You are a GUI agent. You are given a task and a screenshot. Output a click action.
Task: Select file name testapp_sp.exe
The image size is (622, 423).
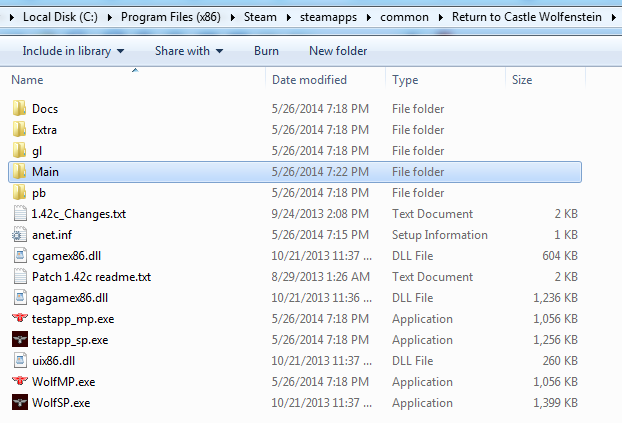(70, 340)
